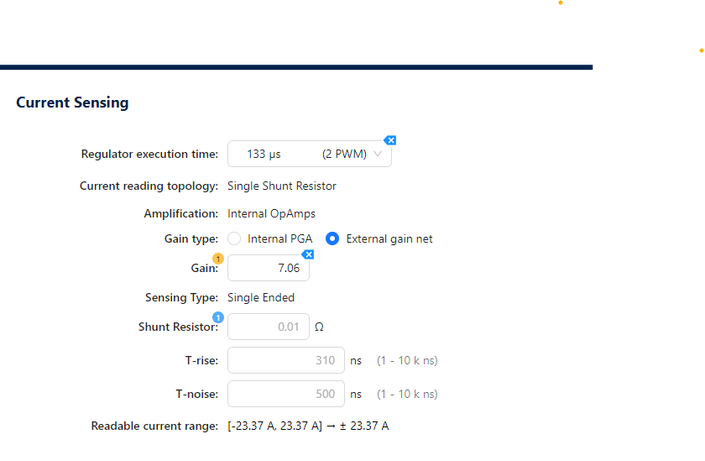The width and height of the screenshot is (705, 461).
Task: Click the orange badge beside Gain label
Action: [x=218, y=259]
